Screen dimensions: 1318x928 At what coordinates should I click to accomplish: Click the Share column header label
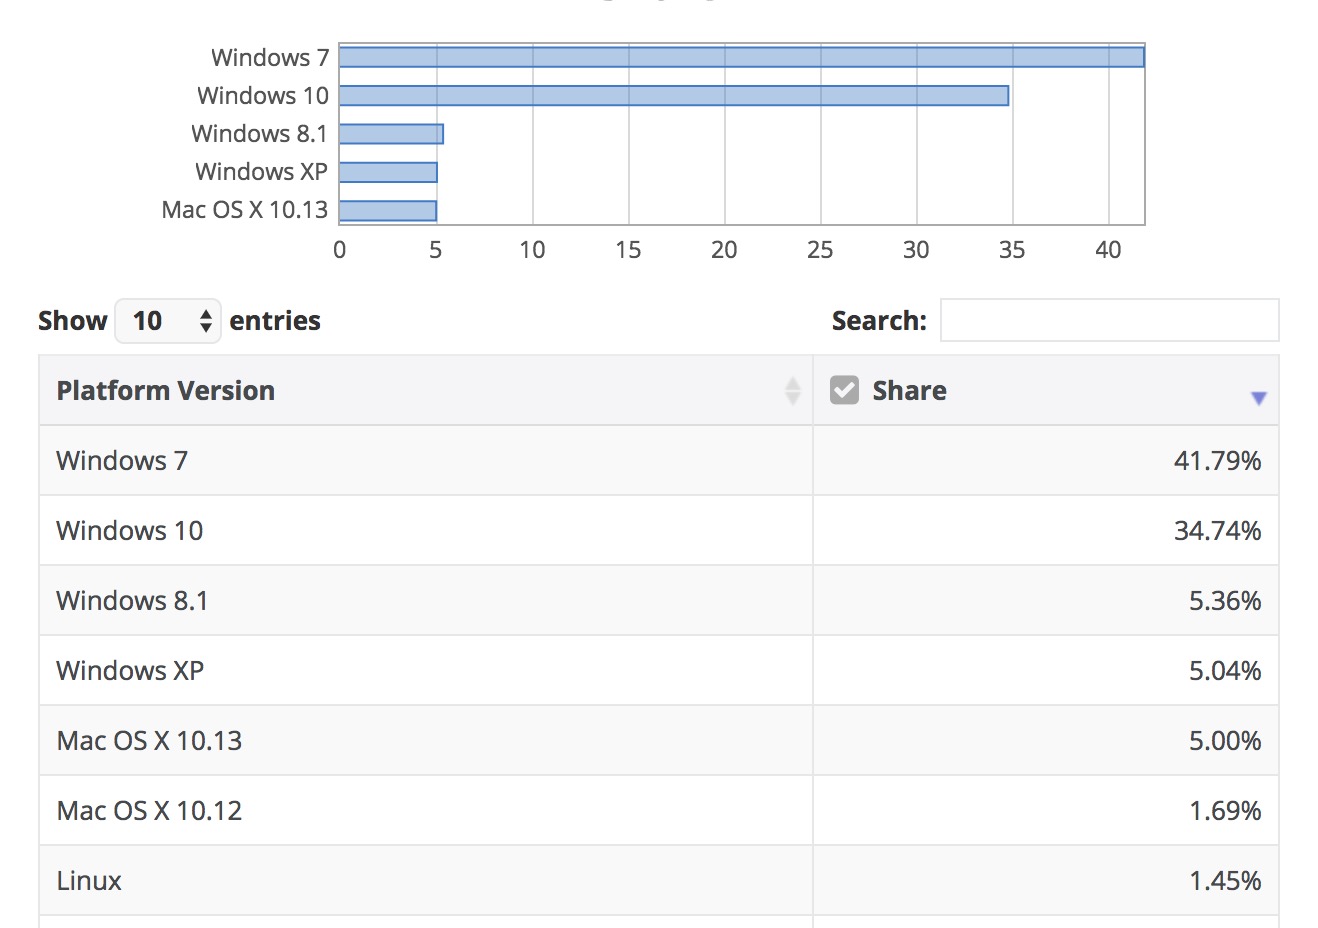coord(909,391)
